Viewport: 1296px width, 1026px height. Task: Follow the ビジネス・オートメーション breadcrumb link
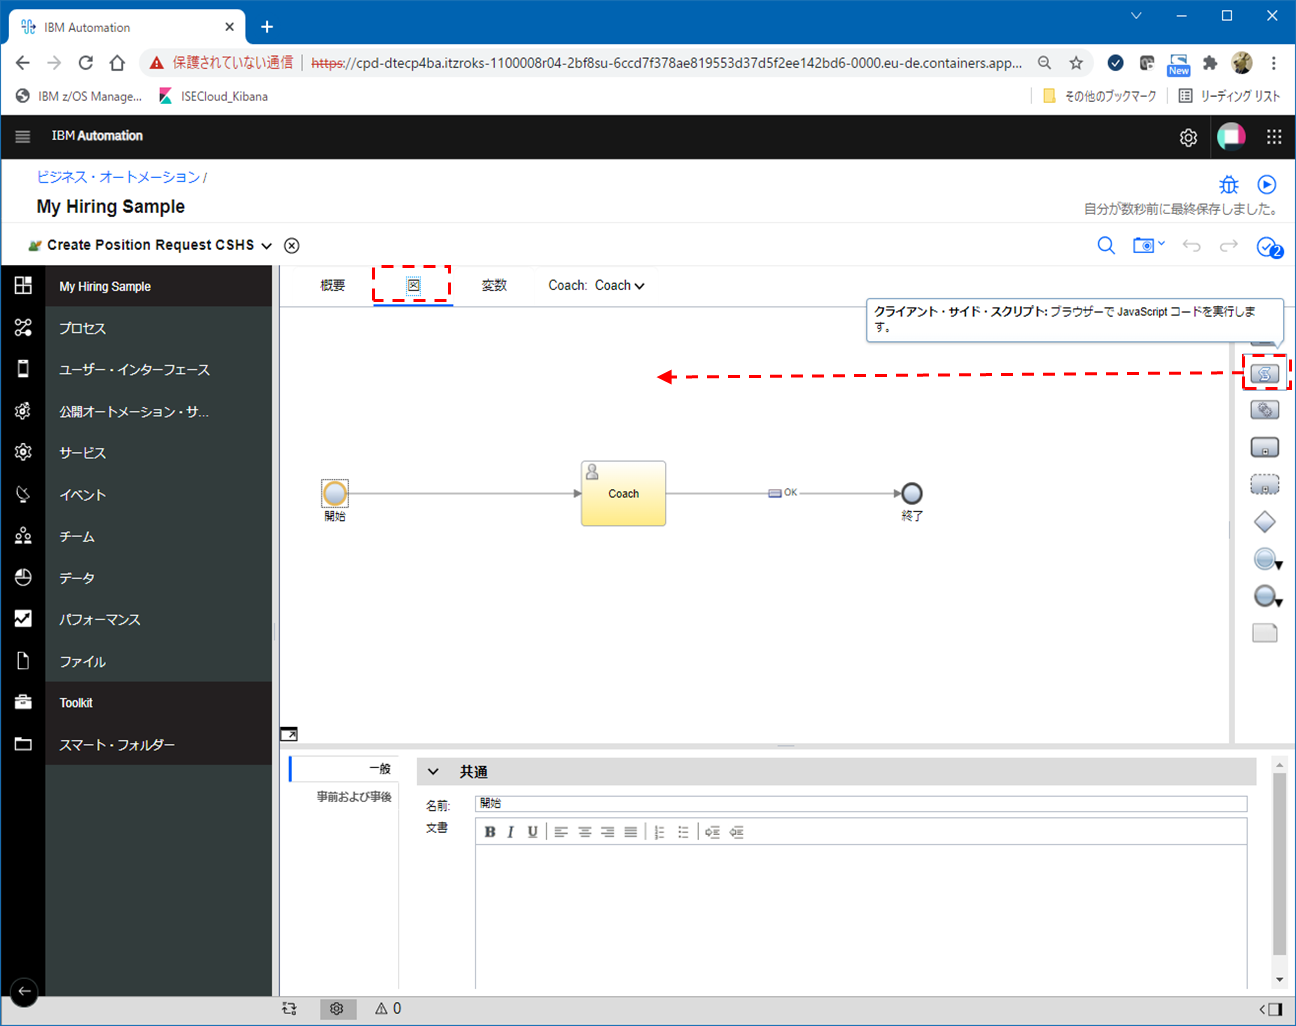(118, 177)
